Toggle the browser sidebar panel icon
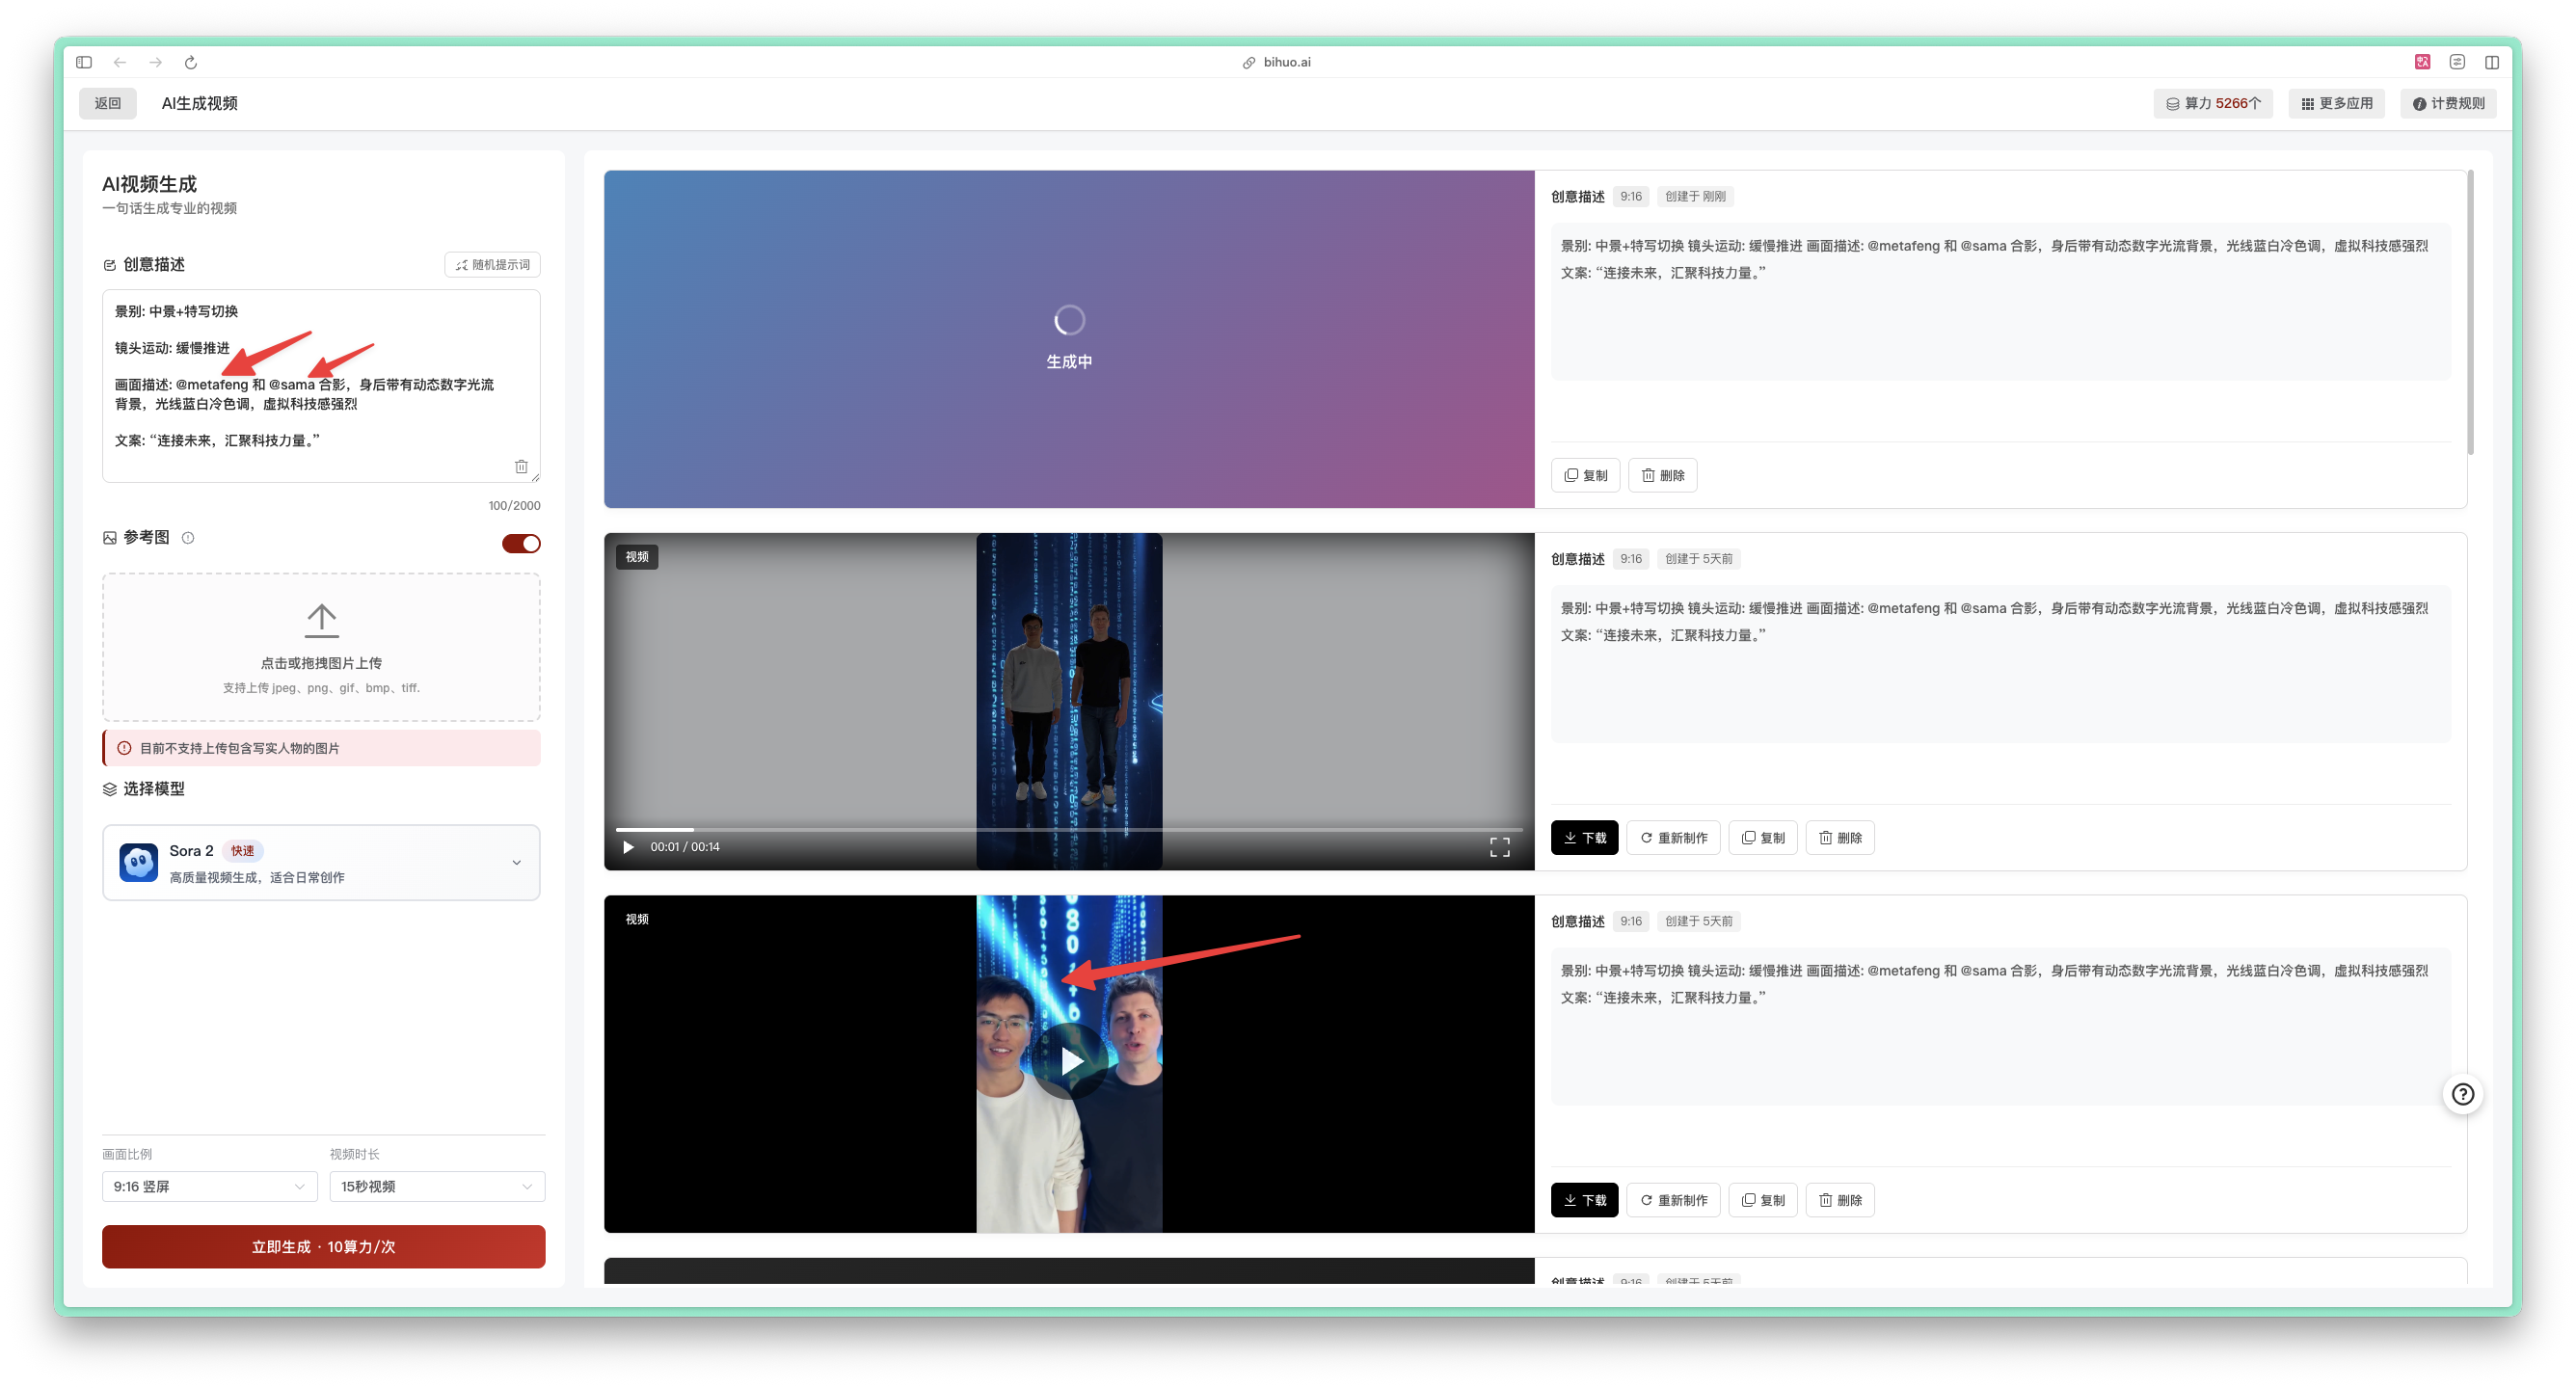This screenshot has width=2576, height=1388. [x=84, y=62]
